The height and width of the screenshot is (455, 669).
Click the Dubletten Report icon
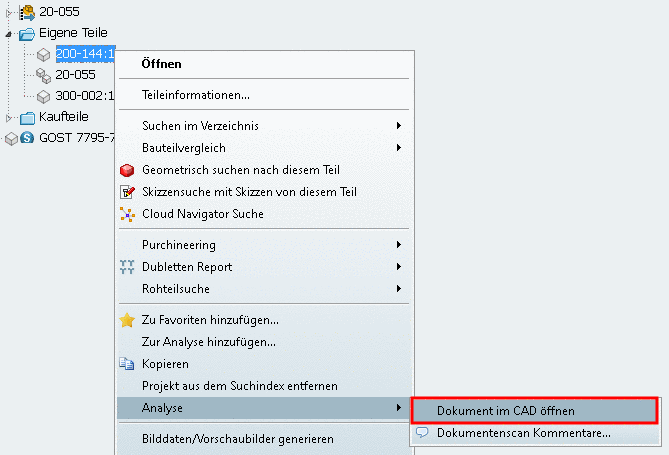(127, 267)
